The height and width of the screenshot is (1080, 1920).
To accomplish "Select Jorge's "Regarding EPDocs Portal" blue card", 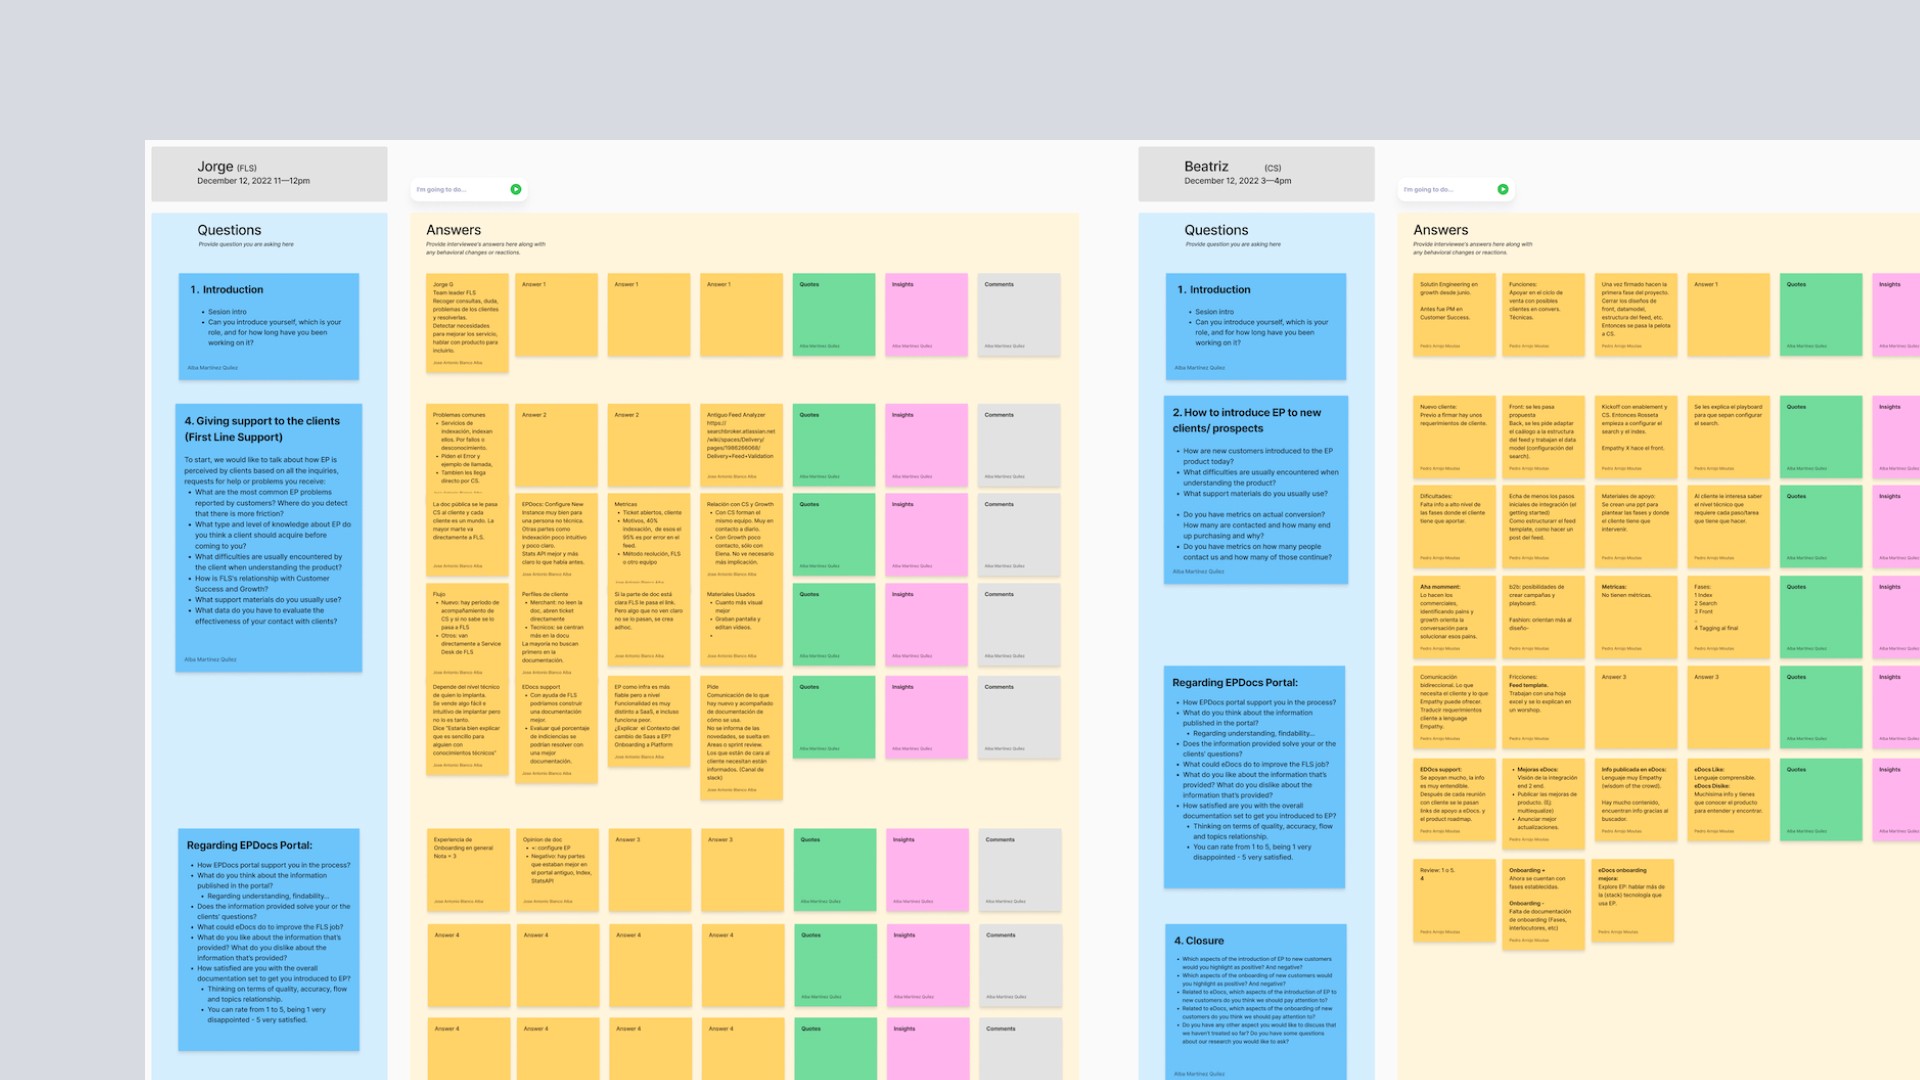I will pyautogui.click(x=268, y=938).
